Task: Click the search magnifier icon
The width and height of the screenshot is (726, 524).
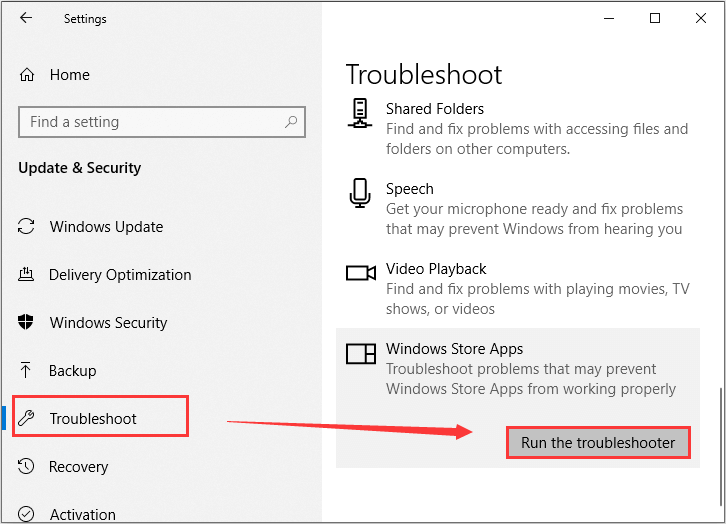Action: [291, 122]
